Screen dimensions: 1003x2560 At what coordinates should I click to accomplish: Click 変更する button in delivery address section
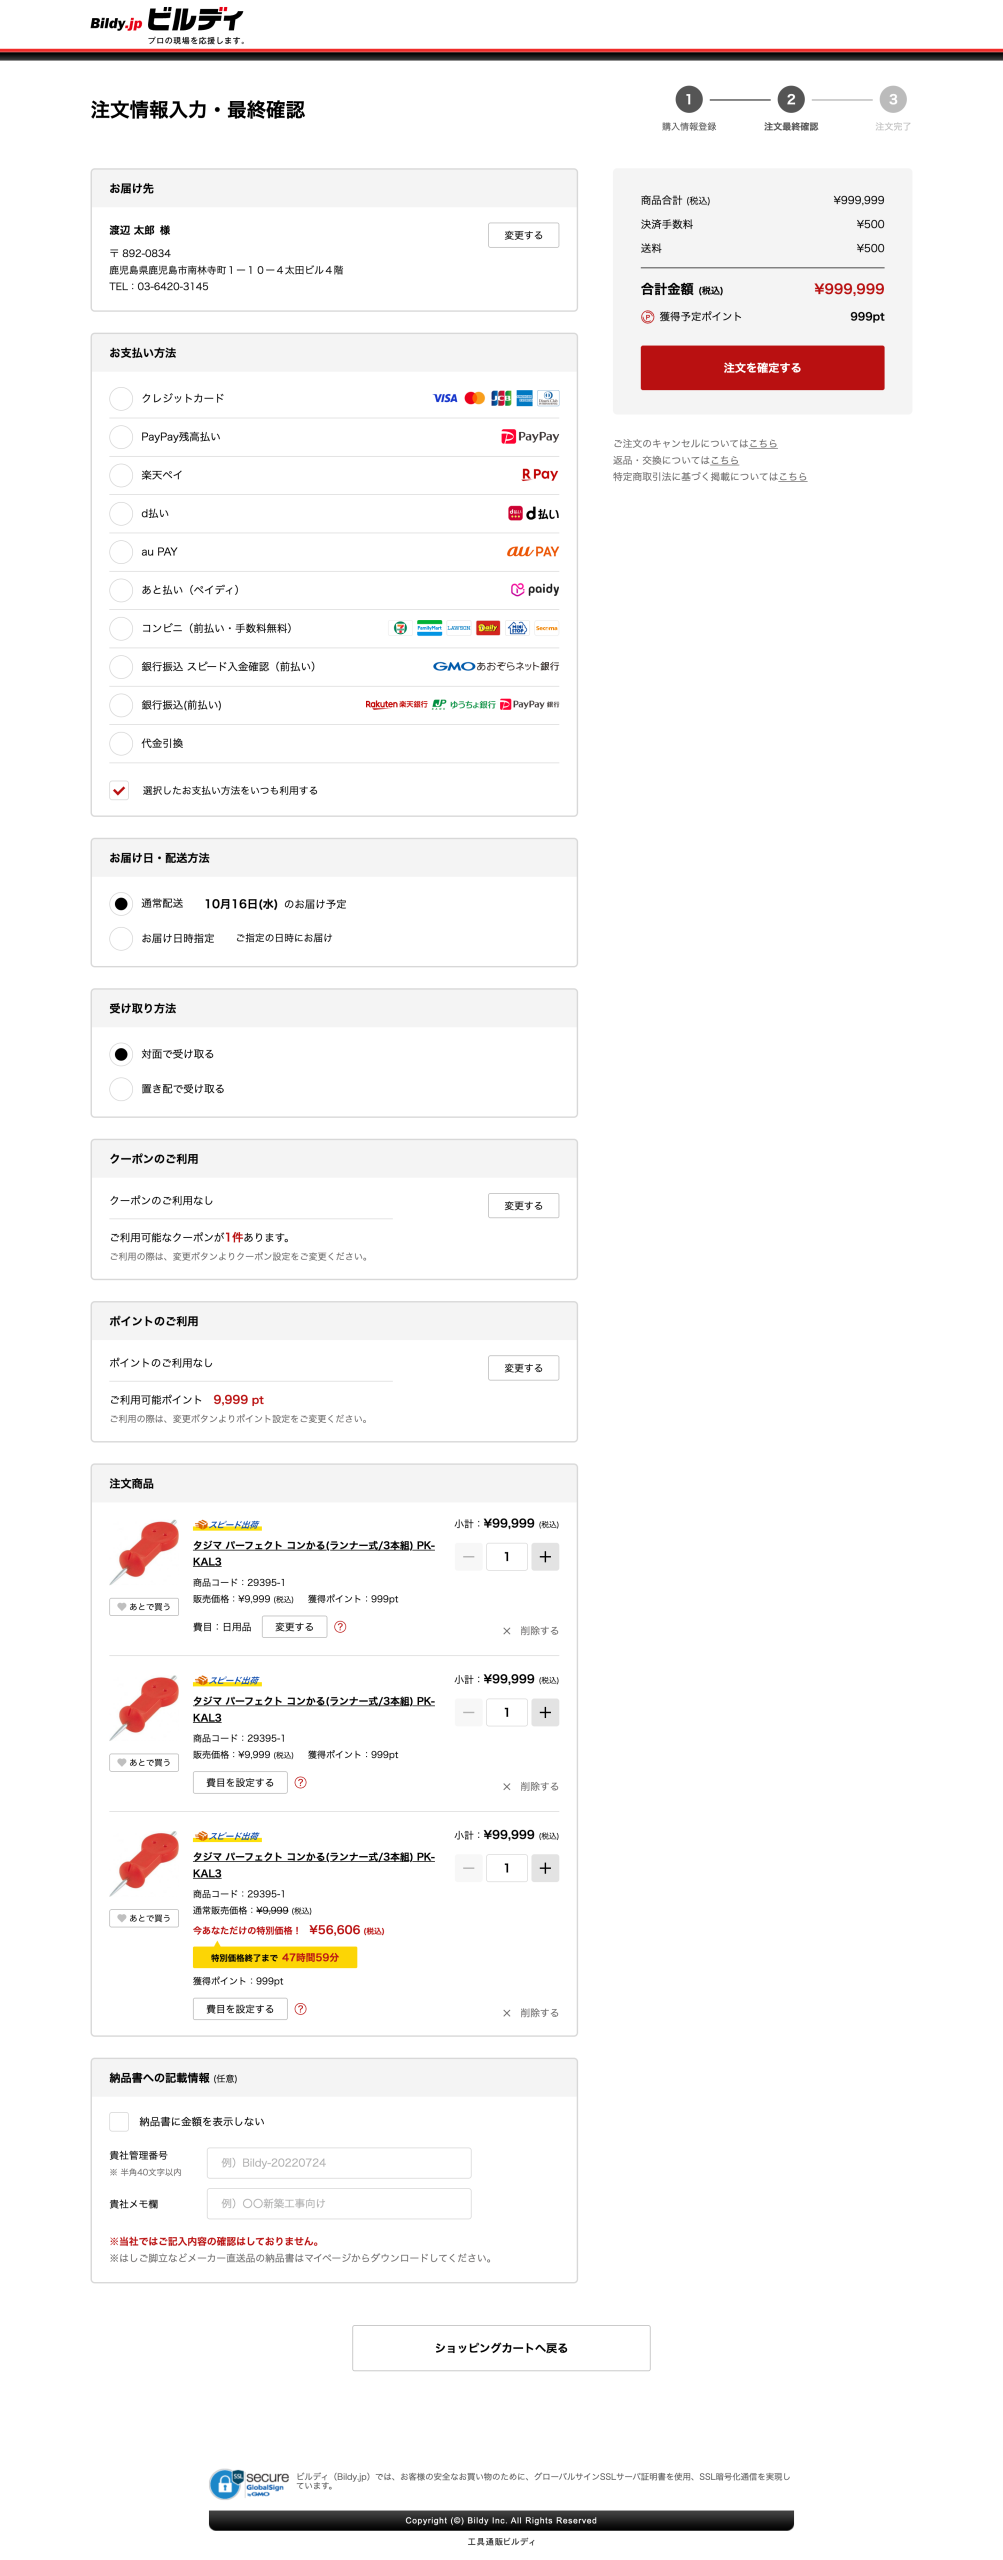click(x=523, y=235)
